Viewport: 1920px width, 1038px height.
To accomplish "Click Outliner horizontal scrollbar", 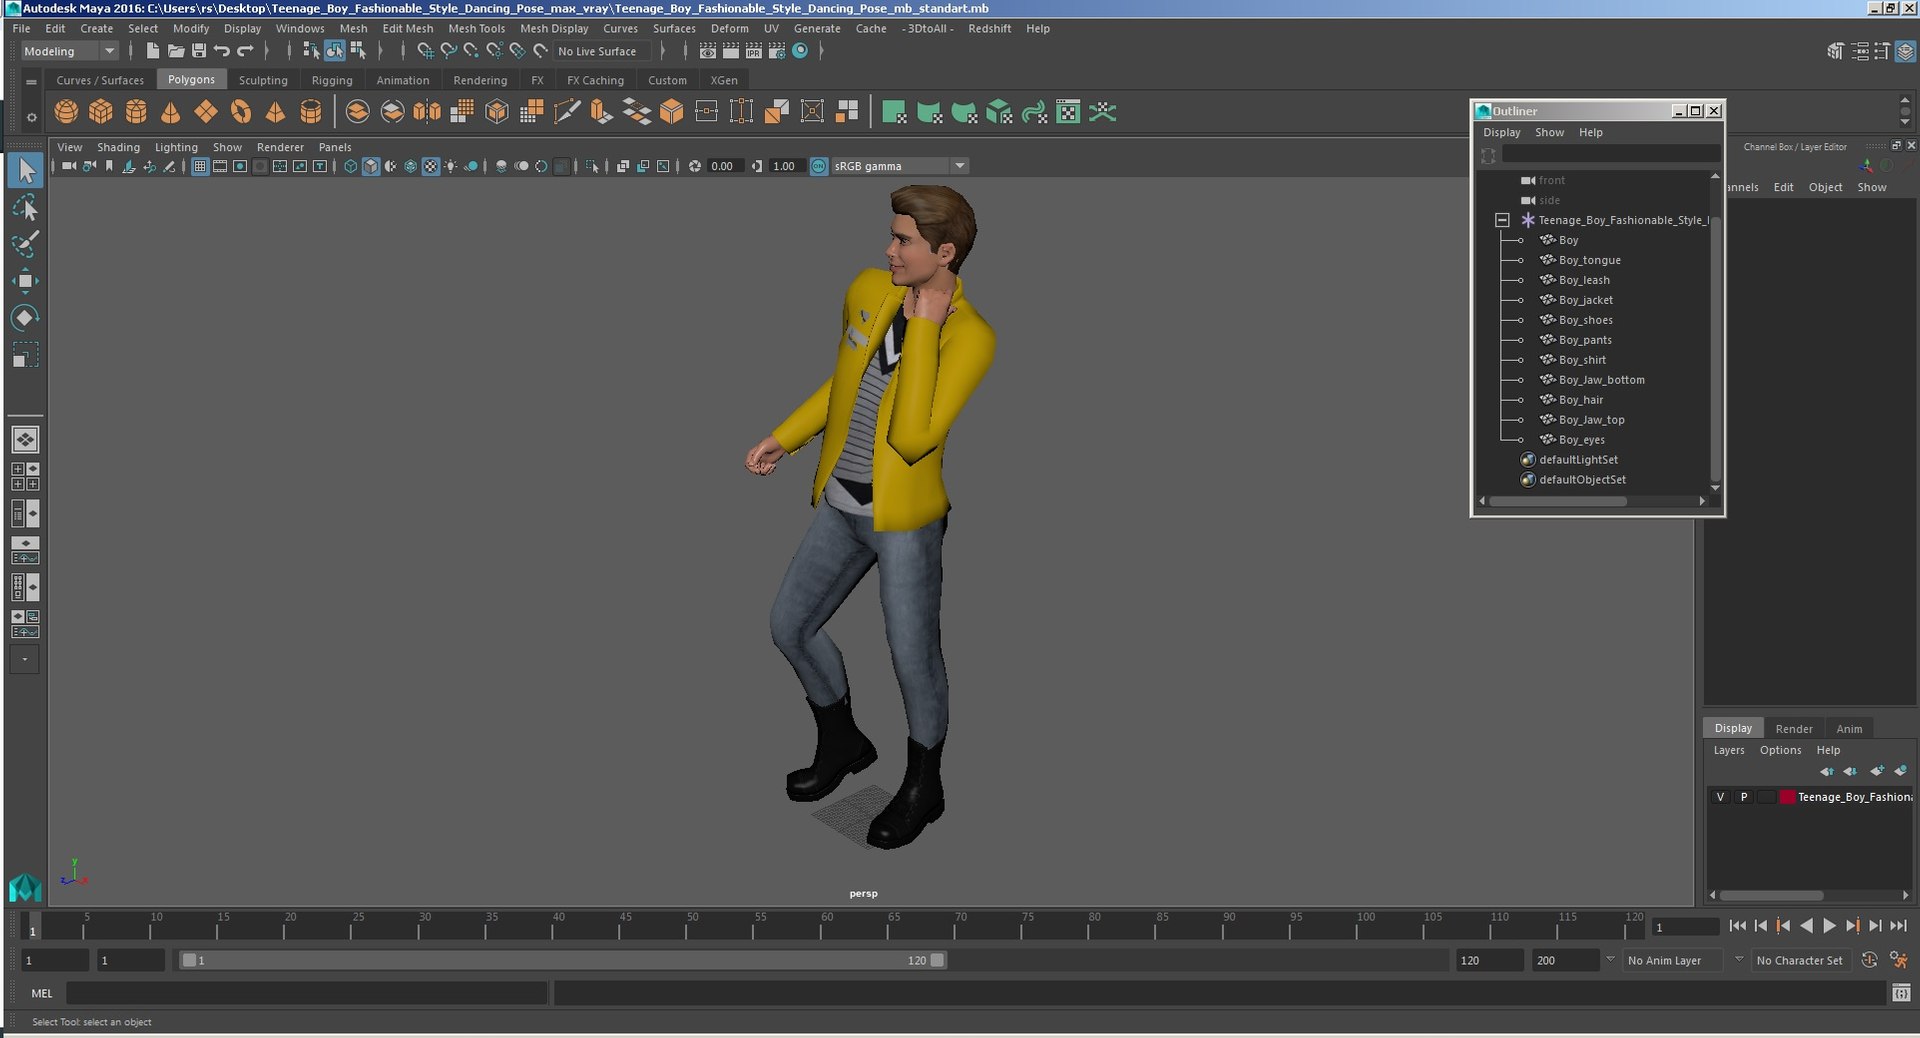I will [1558, 501].
